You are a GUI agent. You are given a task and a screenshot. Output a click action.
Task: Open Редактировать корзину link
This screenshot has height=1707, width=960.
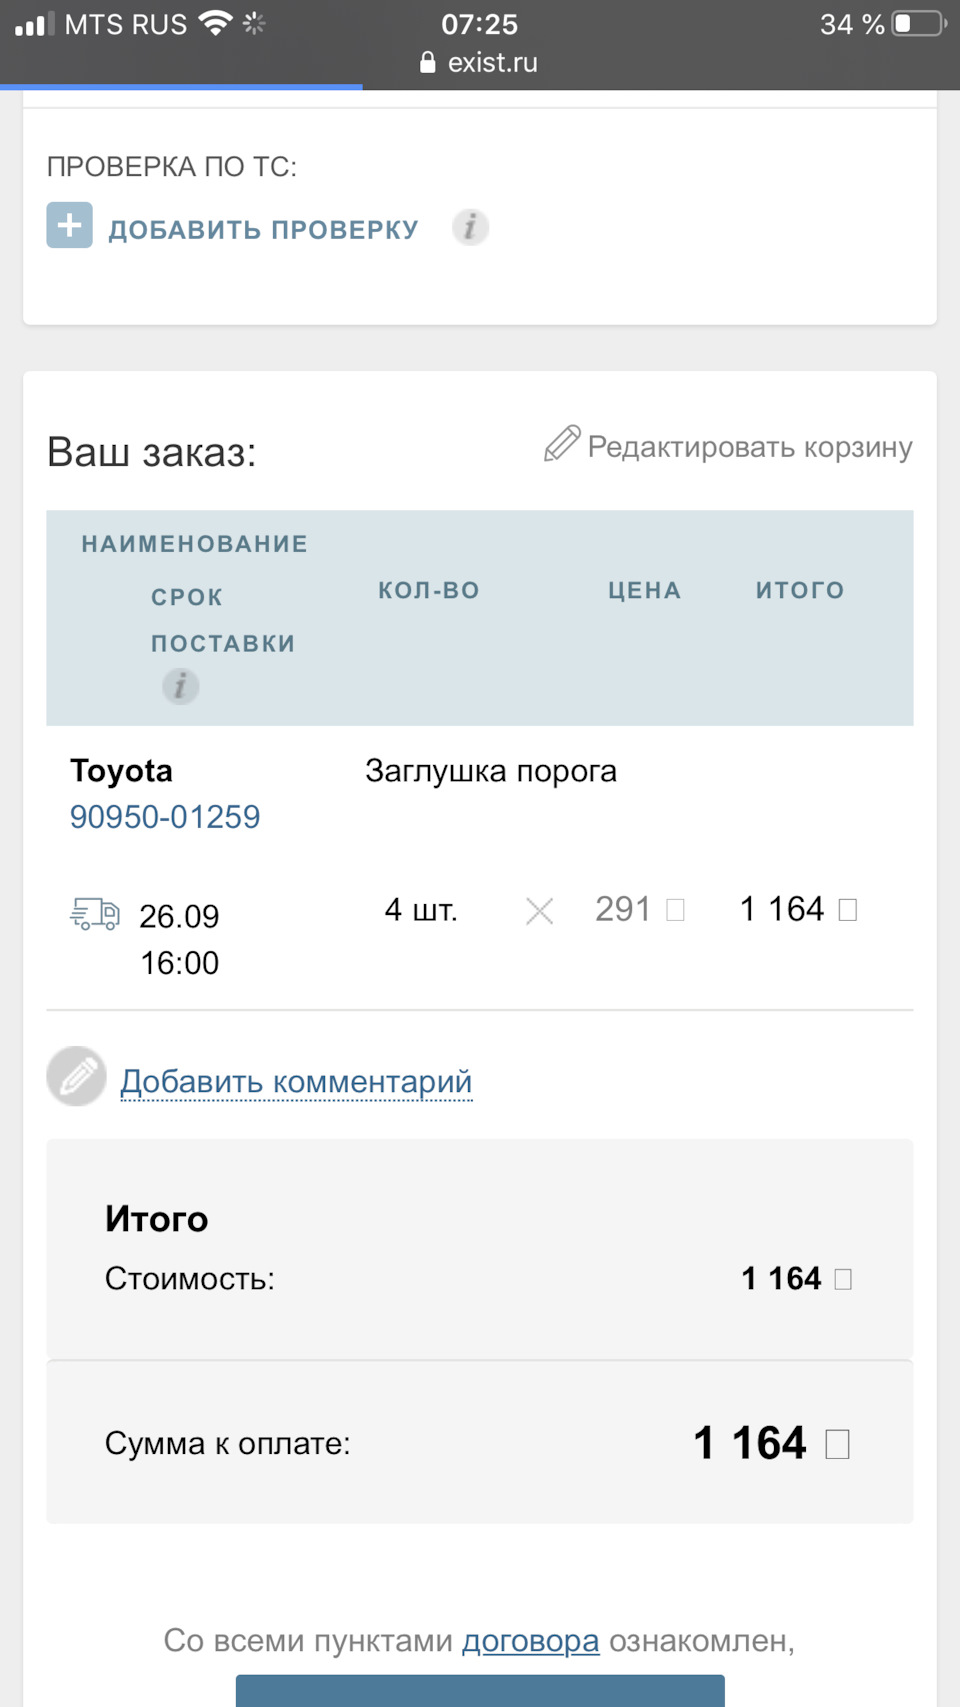click(749, 447)
